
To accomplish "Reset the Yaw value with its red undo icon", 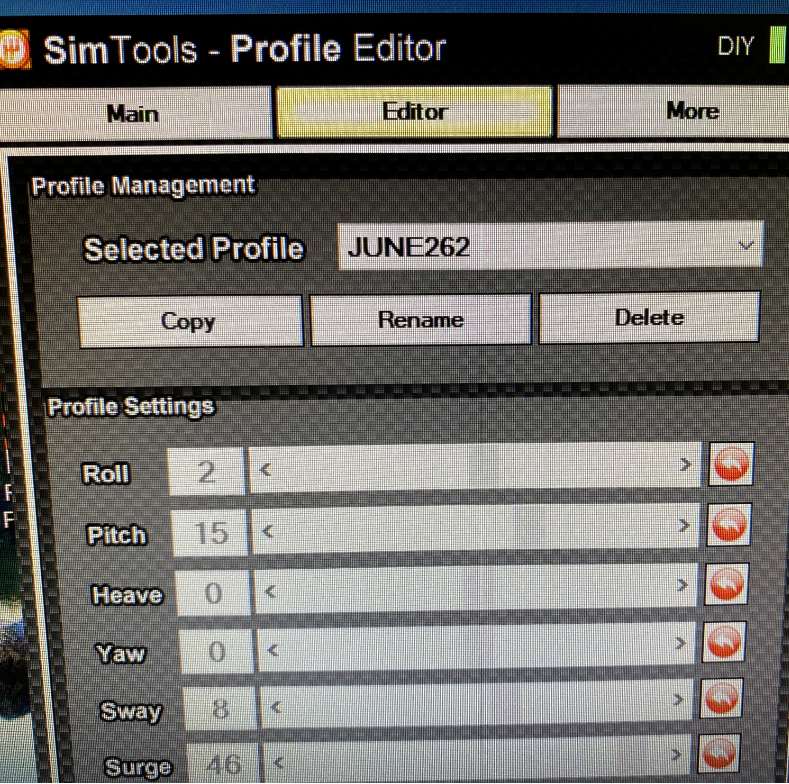I will click(724, 642).
